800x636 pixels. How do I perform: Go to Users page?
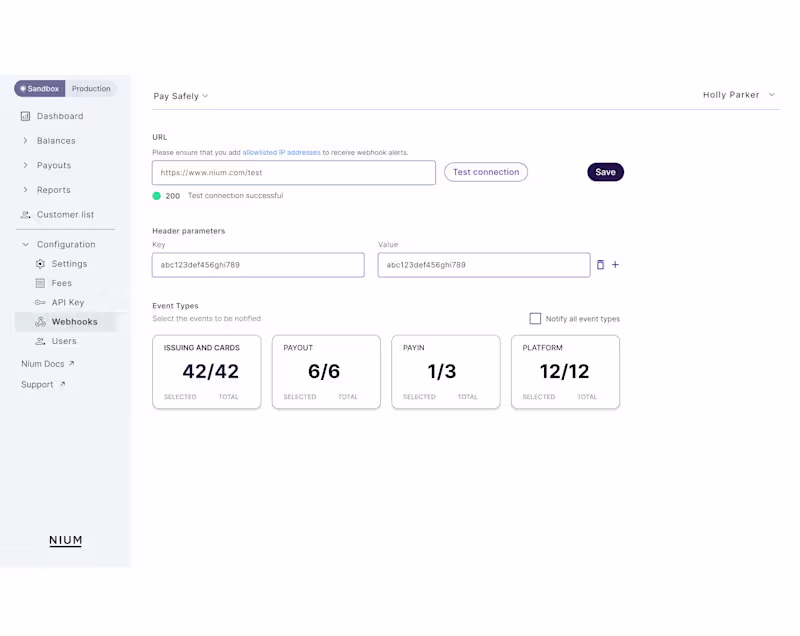point(64,341)
